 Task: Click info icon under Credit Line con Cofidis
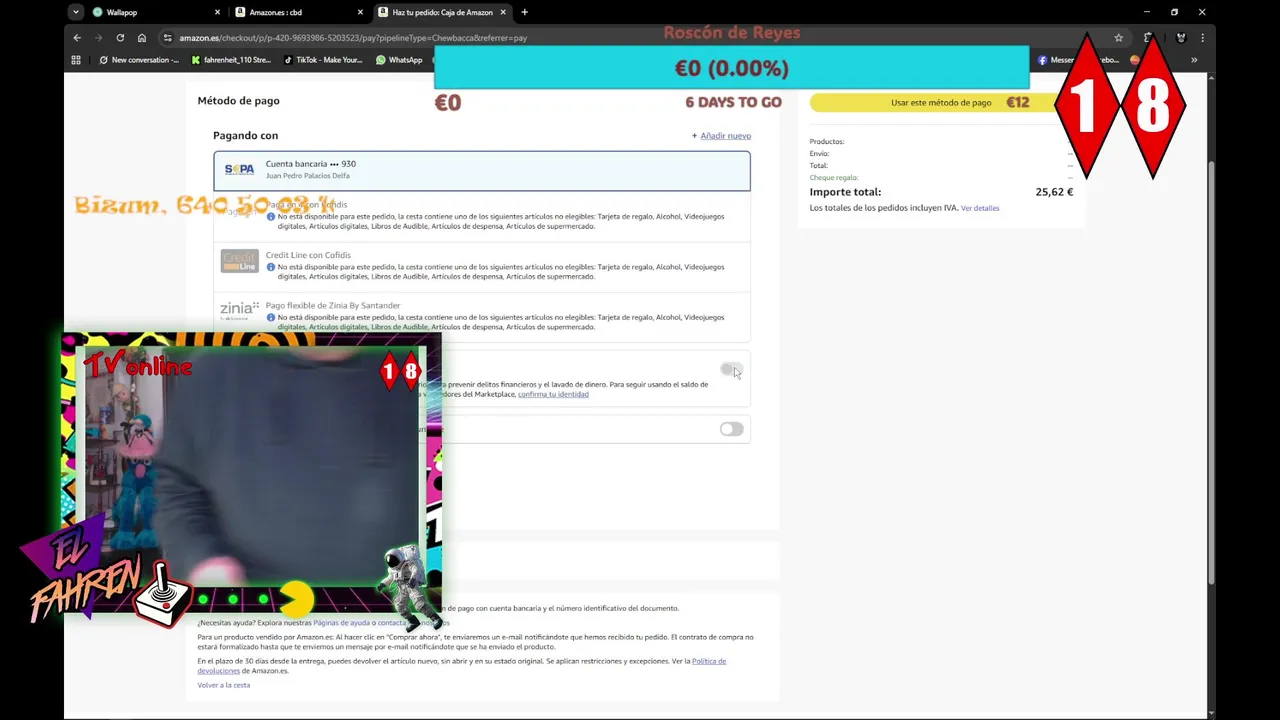271,267
